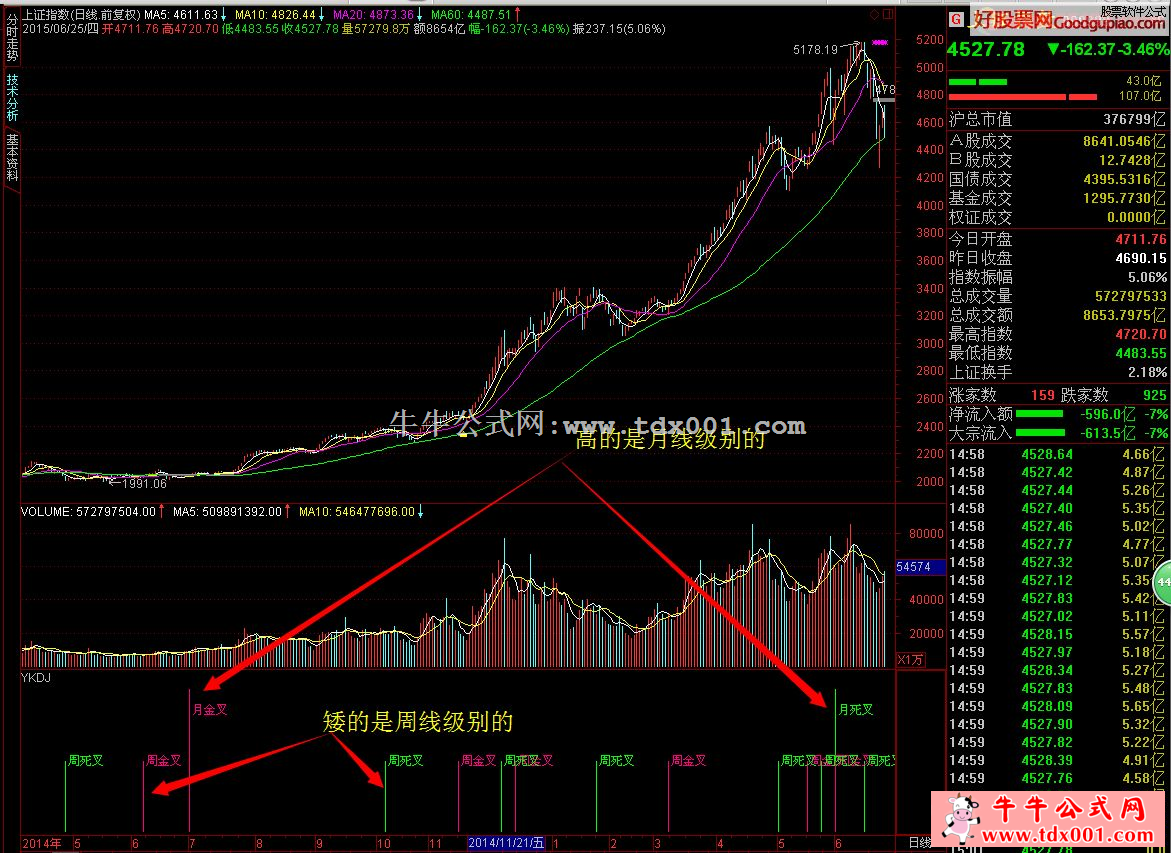The image size is (1171, 853).
Task: Click the green buy bar beside 43.0亿
Action: click(978, 81)
